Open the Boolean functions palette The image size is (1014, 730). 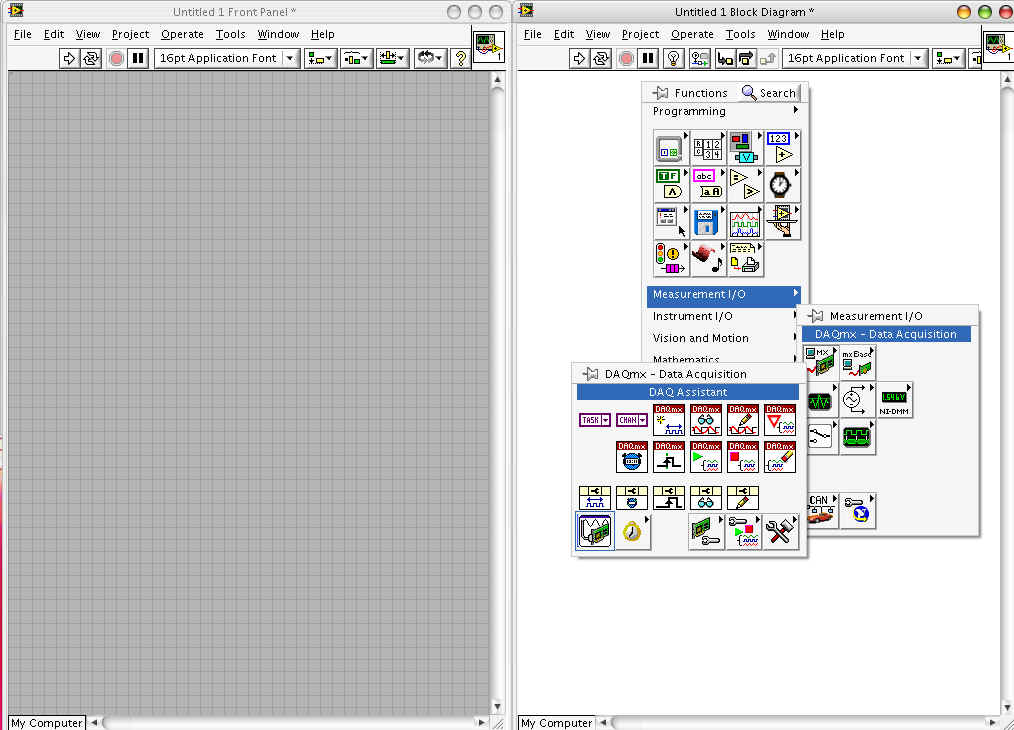pyautogui.click(x=669, y=184)
